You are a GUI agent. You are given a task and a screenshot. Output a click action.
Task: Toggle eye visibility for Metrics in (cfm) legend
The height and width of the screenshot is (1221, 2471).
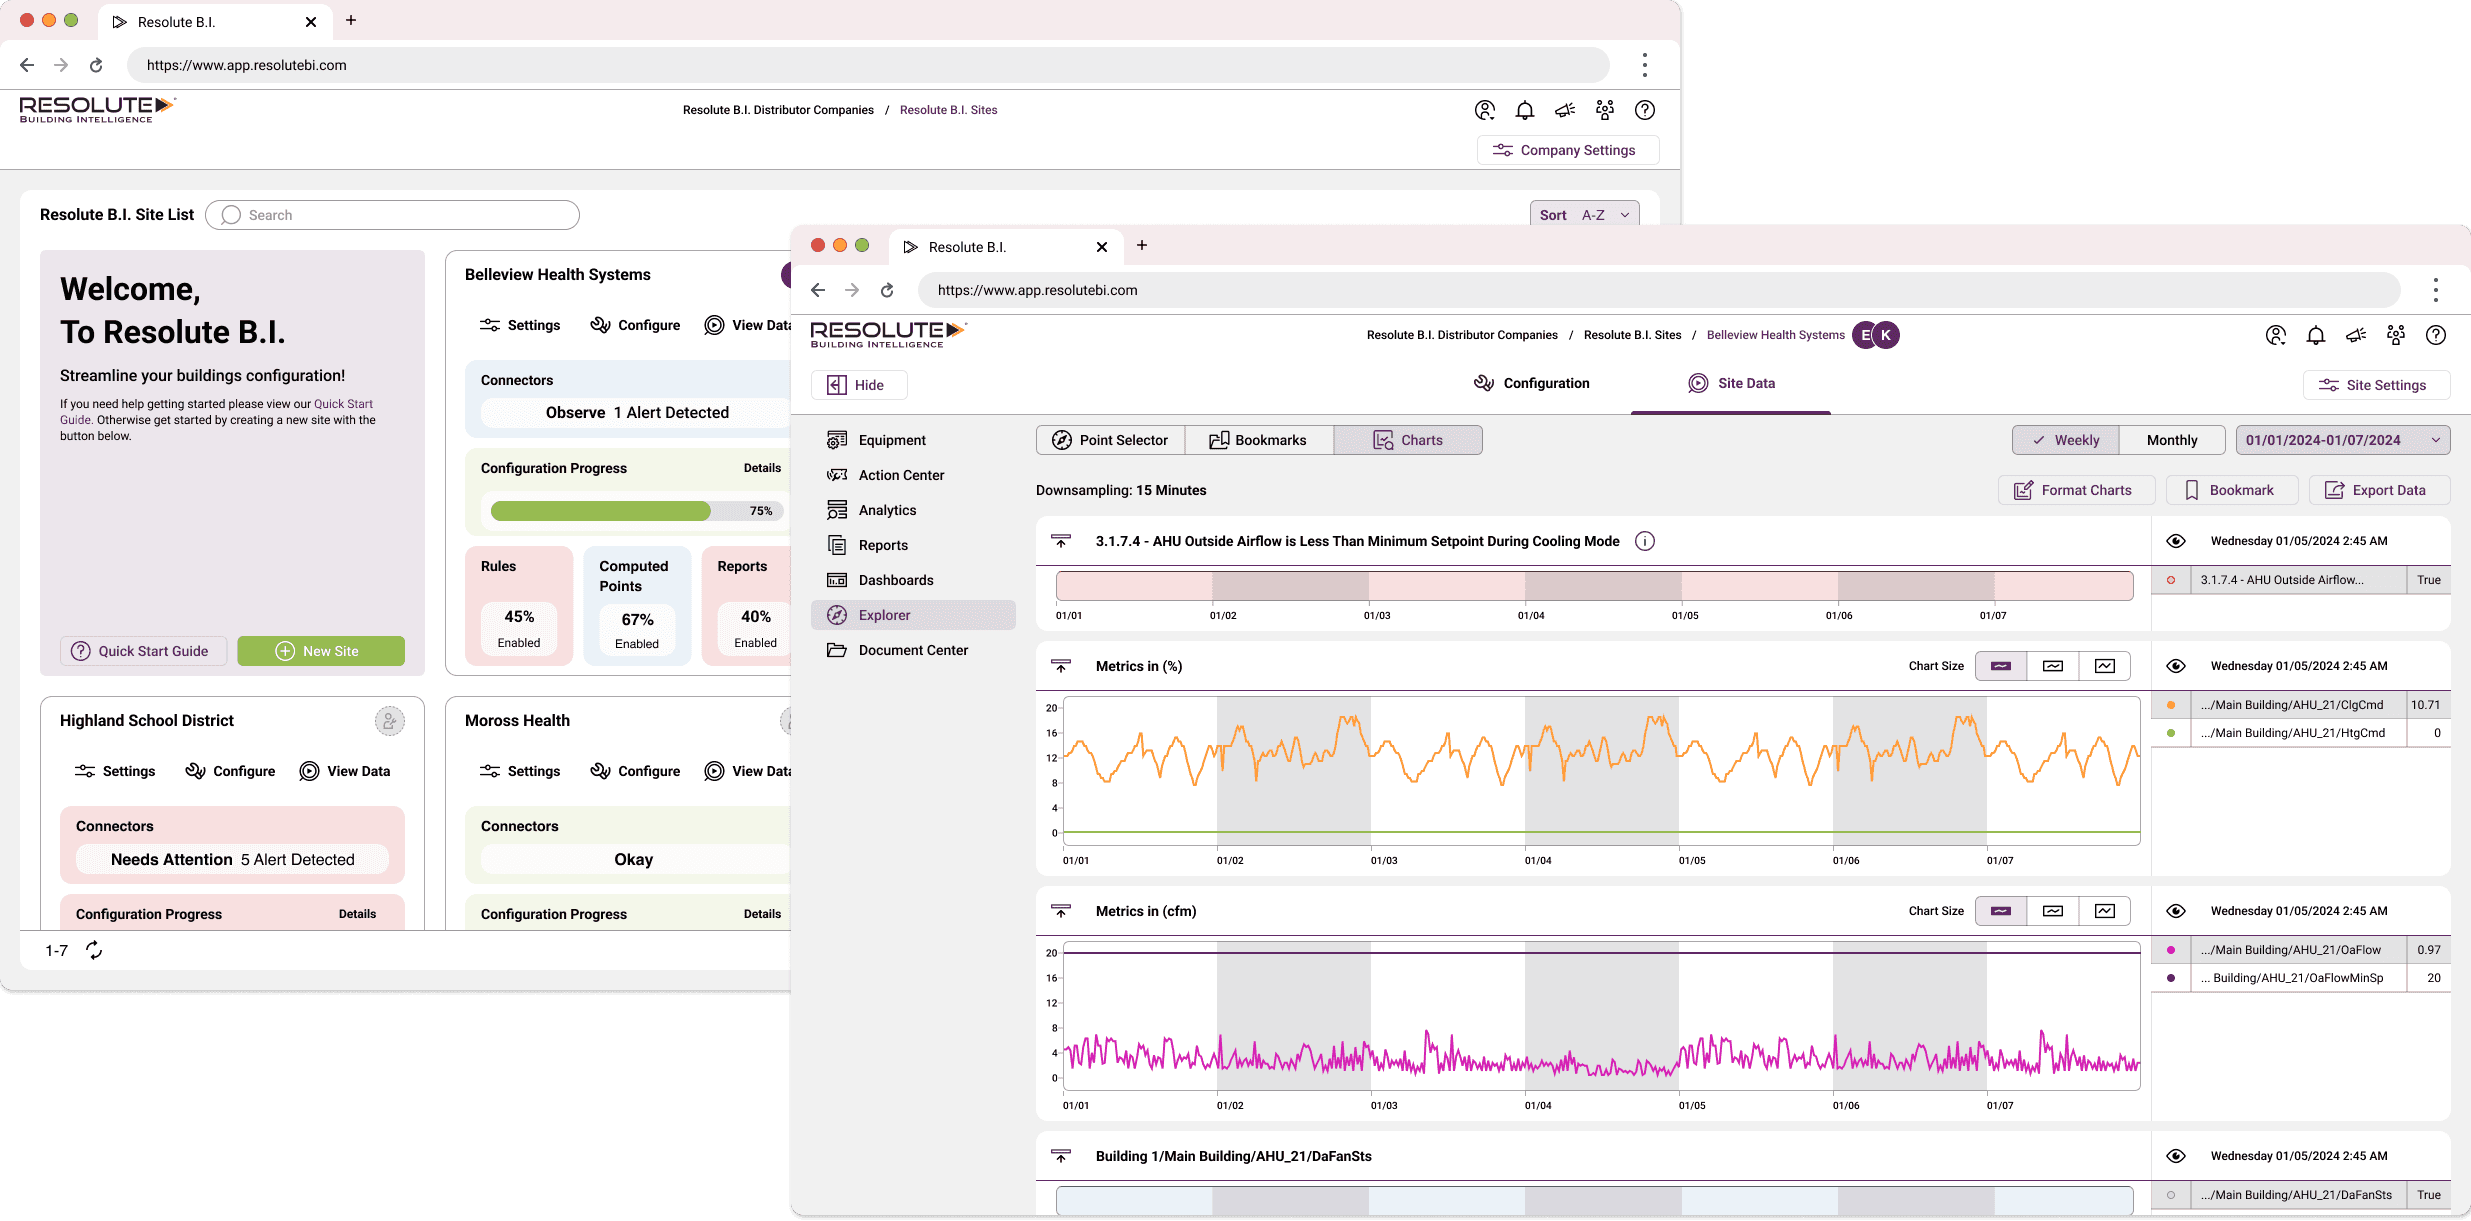coord(2176,911)
